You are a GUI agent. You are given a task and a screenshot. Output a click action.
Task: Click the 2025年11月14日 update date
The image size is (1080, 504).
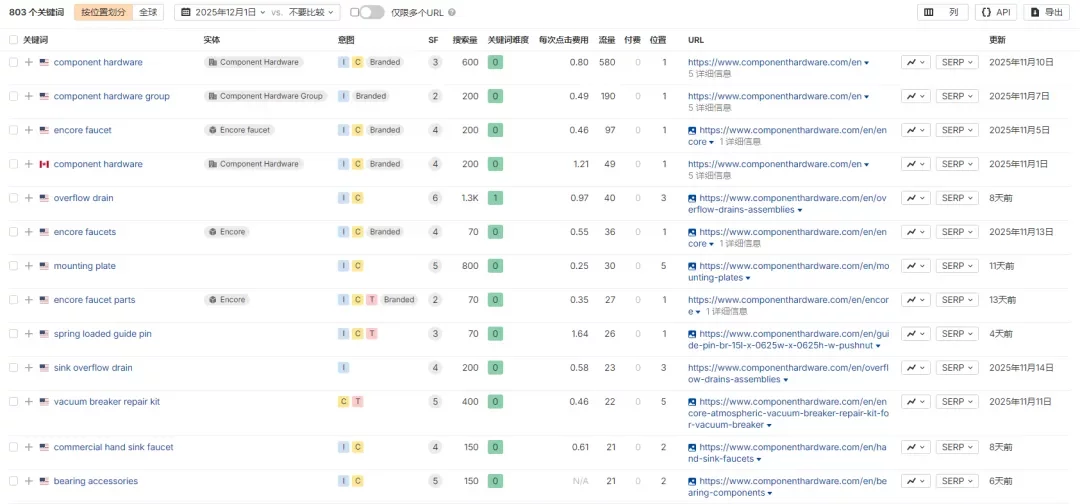click(1021, 368)
